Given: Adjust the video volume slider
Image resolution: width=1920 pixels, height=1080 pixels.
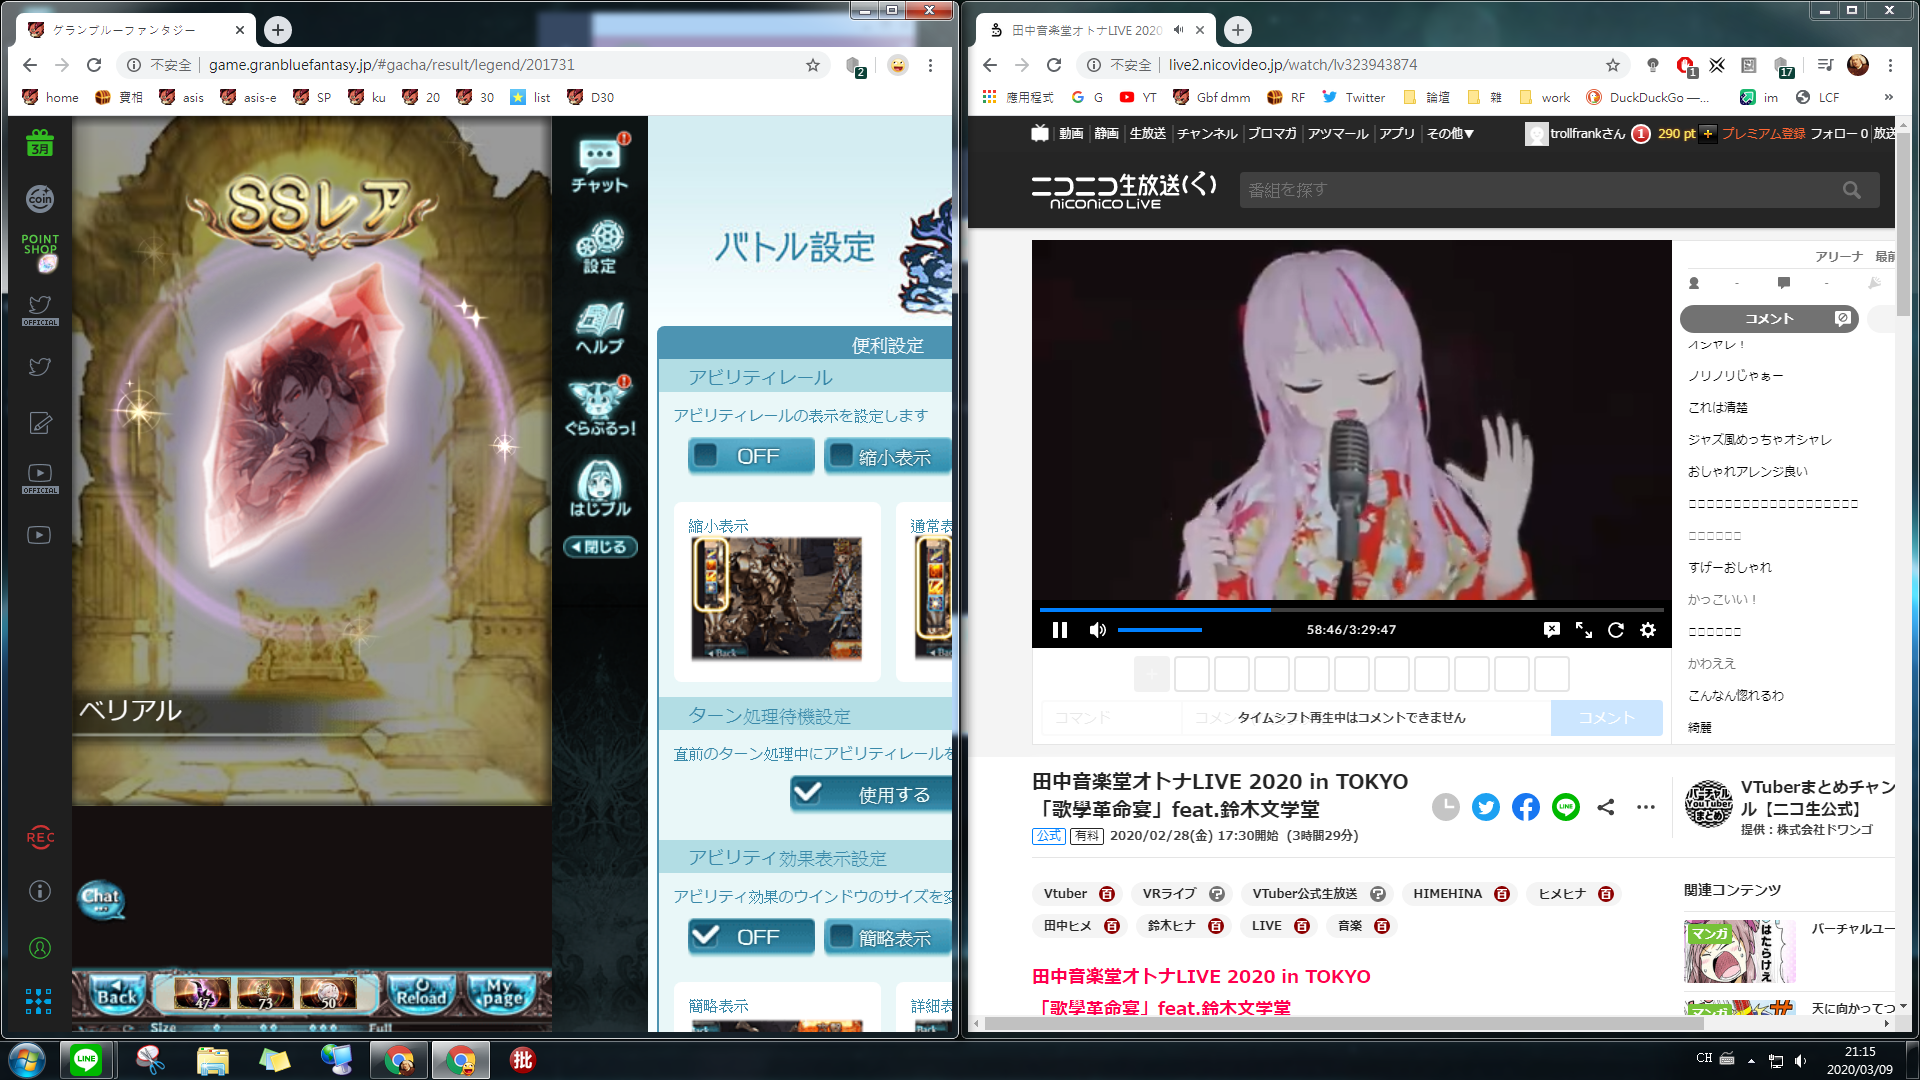Looking at the screenshot, I should tap(1160, 630).
